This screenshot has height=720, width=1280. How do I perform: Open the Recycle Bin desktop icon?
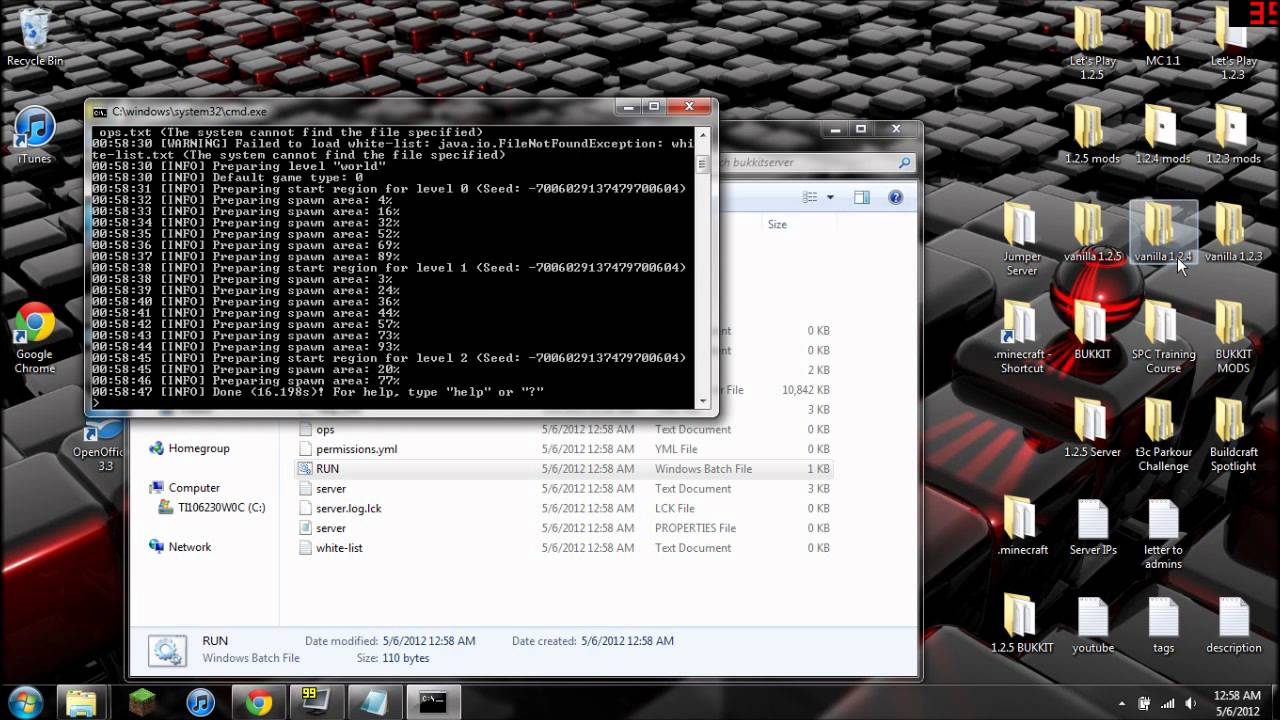pyautogui.click(x=34, y=38)
